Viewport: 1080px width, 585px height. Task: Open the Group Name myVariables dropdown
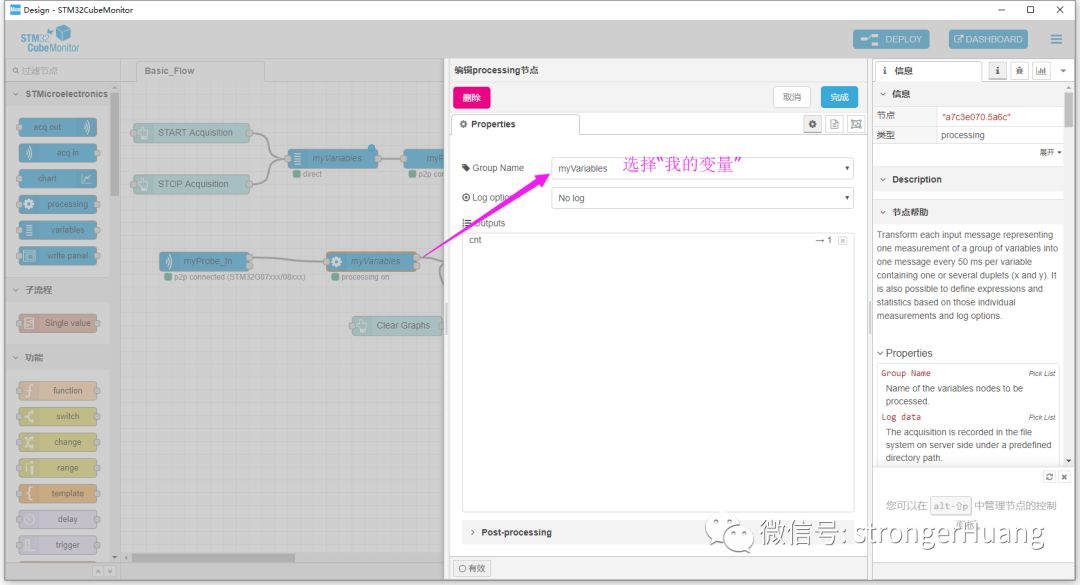pyautogui.click(x=703, y=168)
